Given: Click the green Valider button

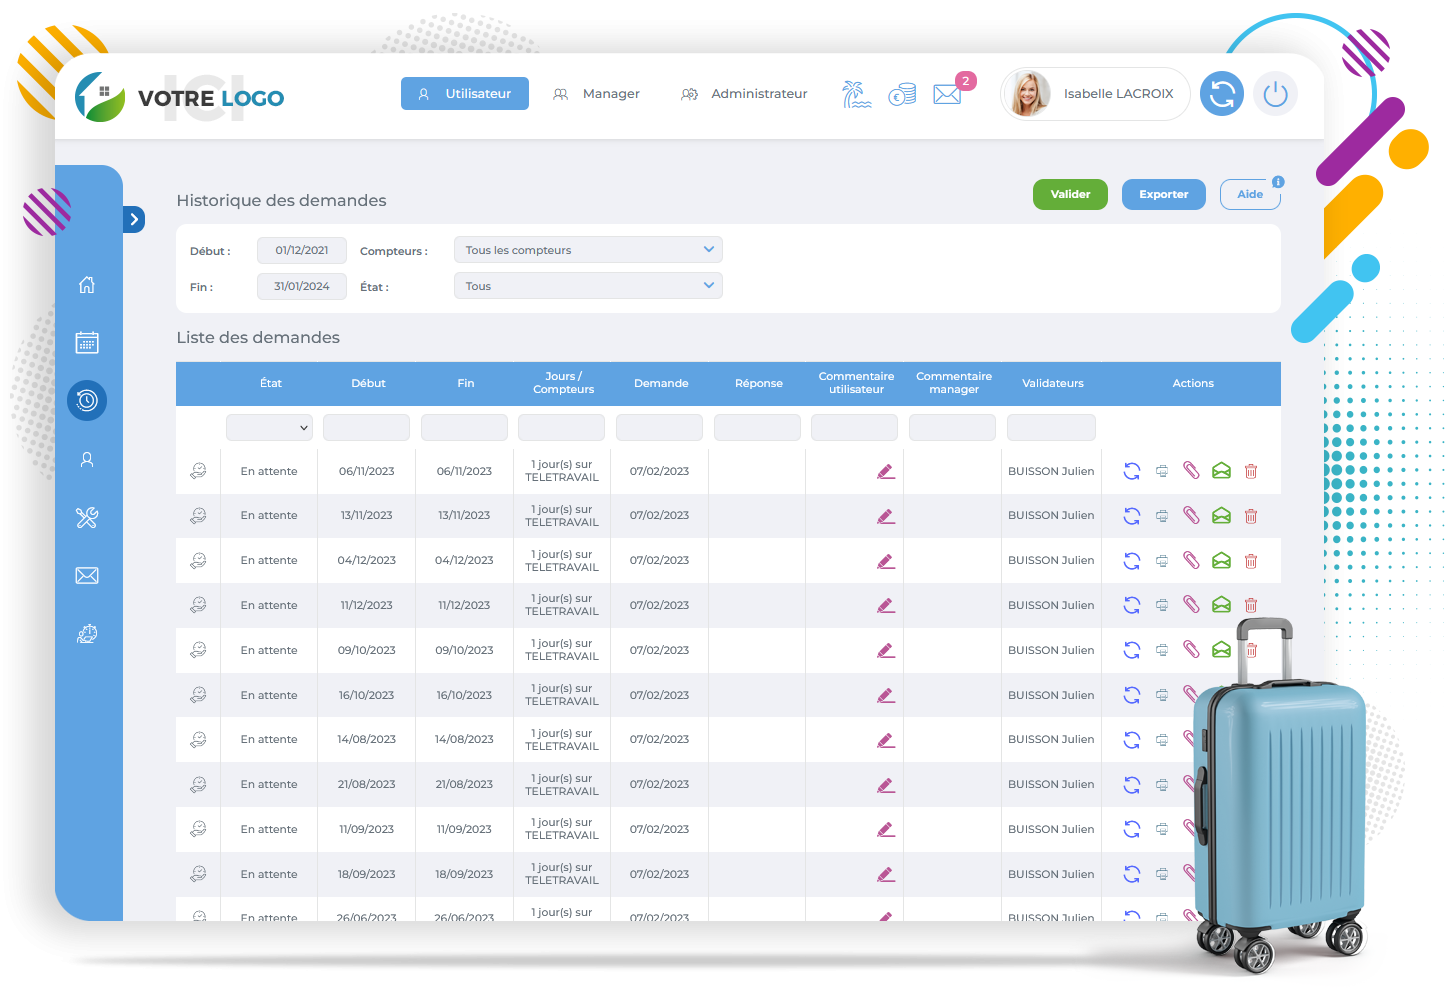Looking at the screenshot, I should [1070, 194].
